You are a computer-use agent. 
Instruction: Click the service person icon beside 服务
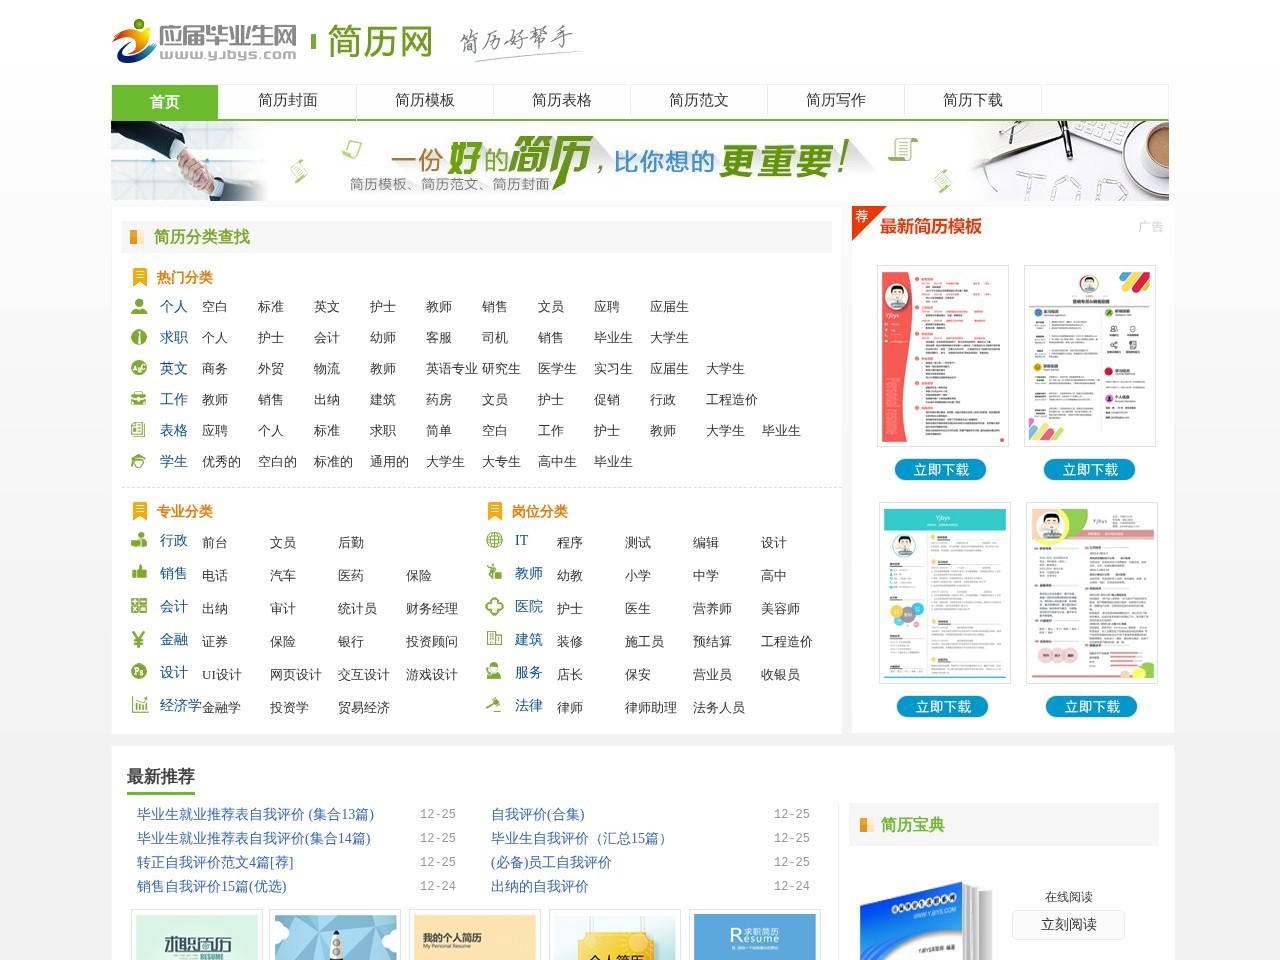click(x=494, y=672)
